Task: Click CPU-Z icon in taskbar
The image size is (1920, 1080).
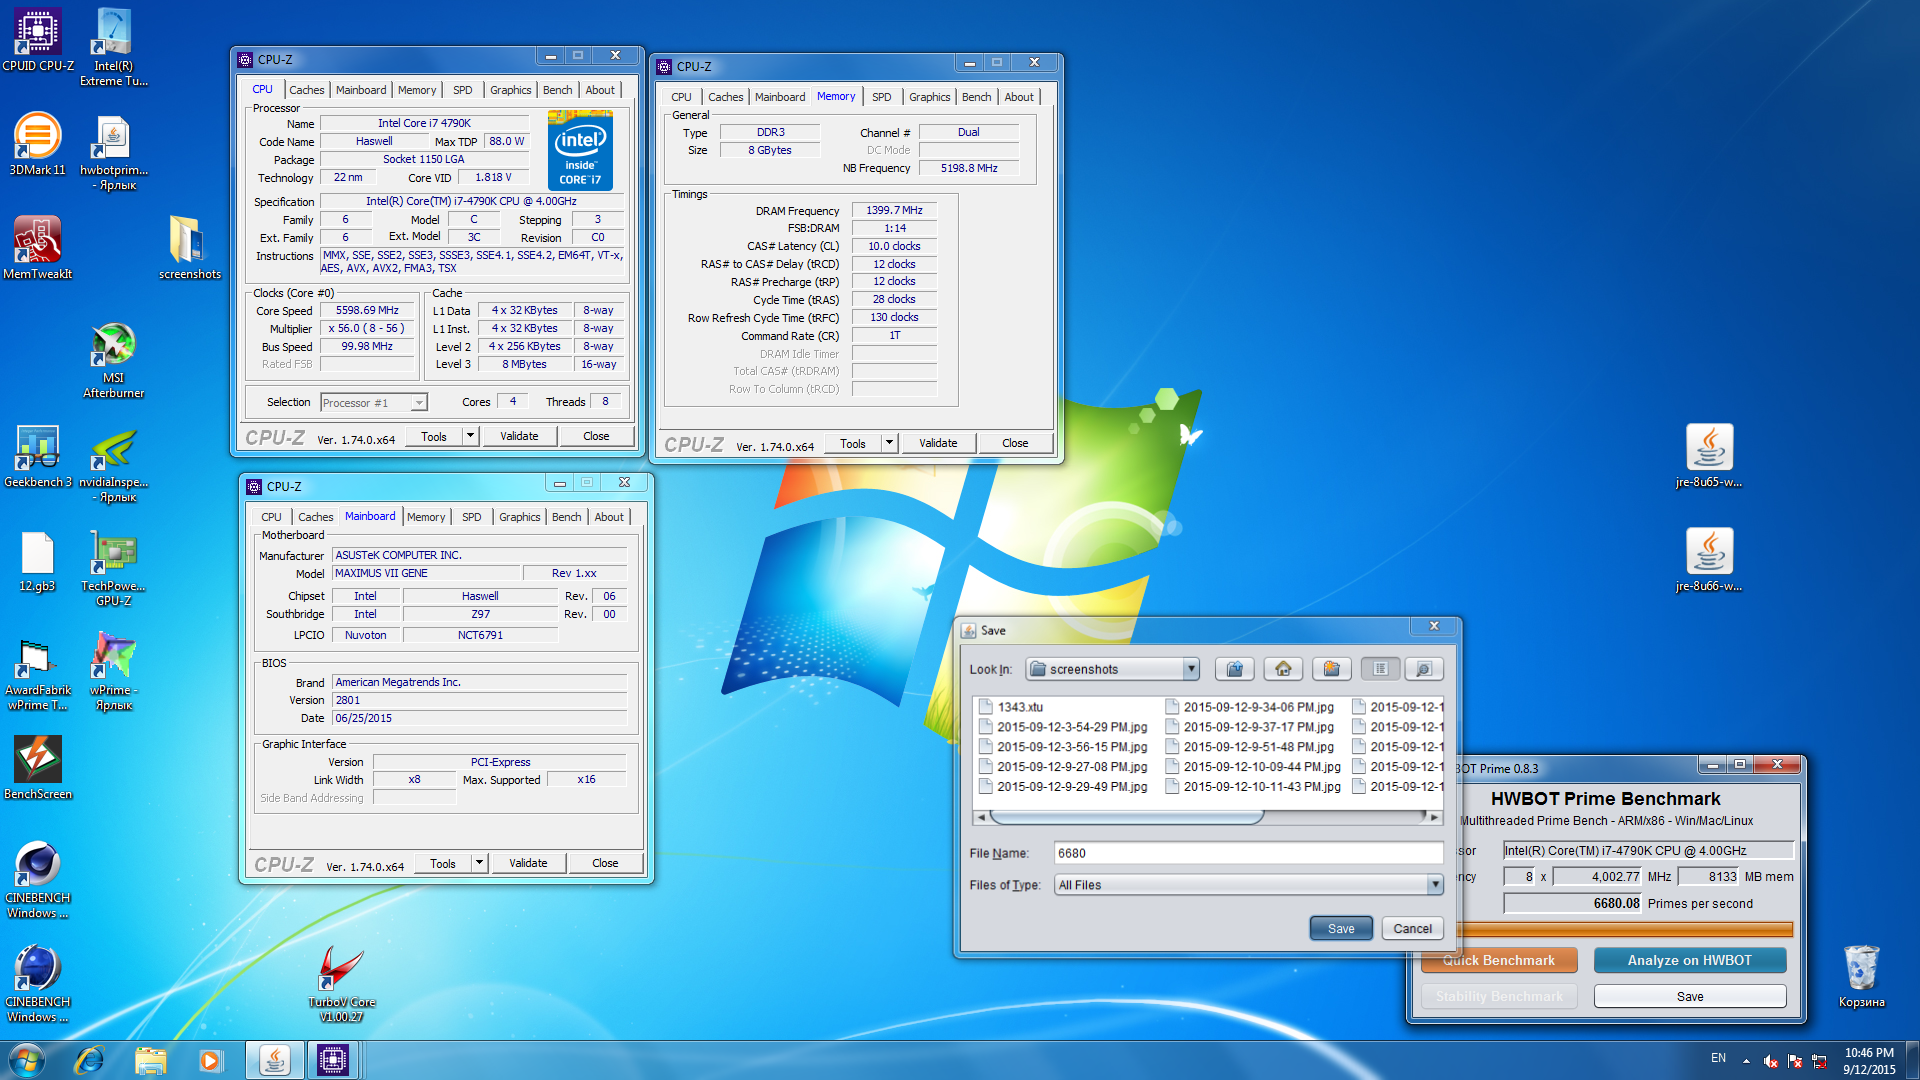Action: [332, 1060]
